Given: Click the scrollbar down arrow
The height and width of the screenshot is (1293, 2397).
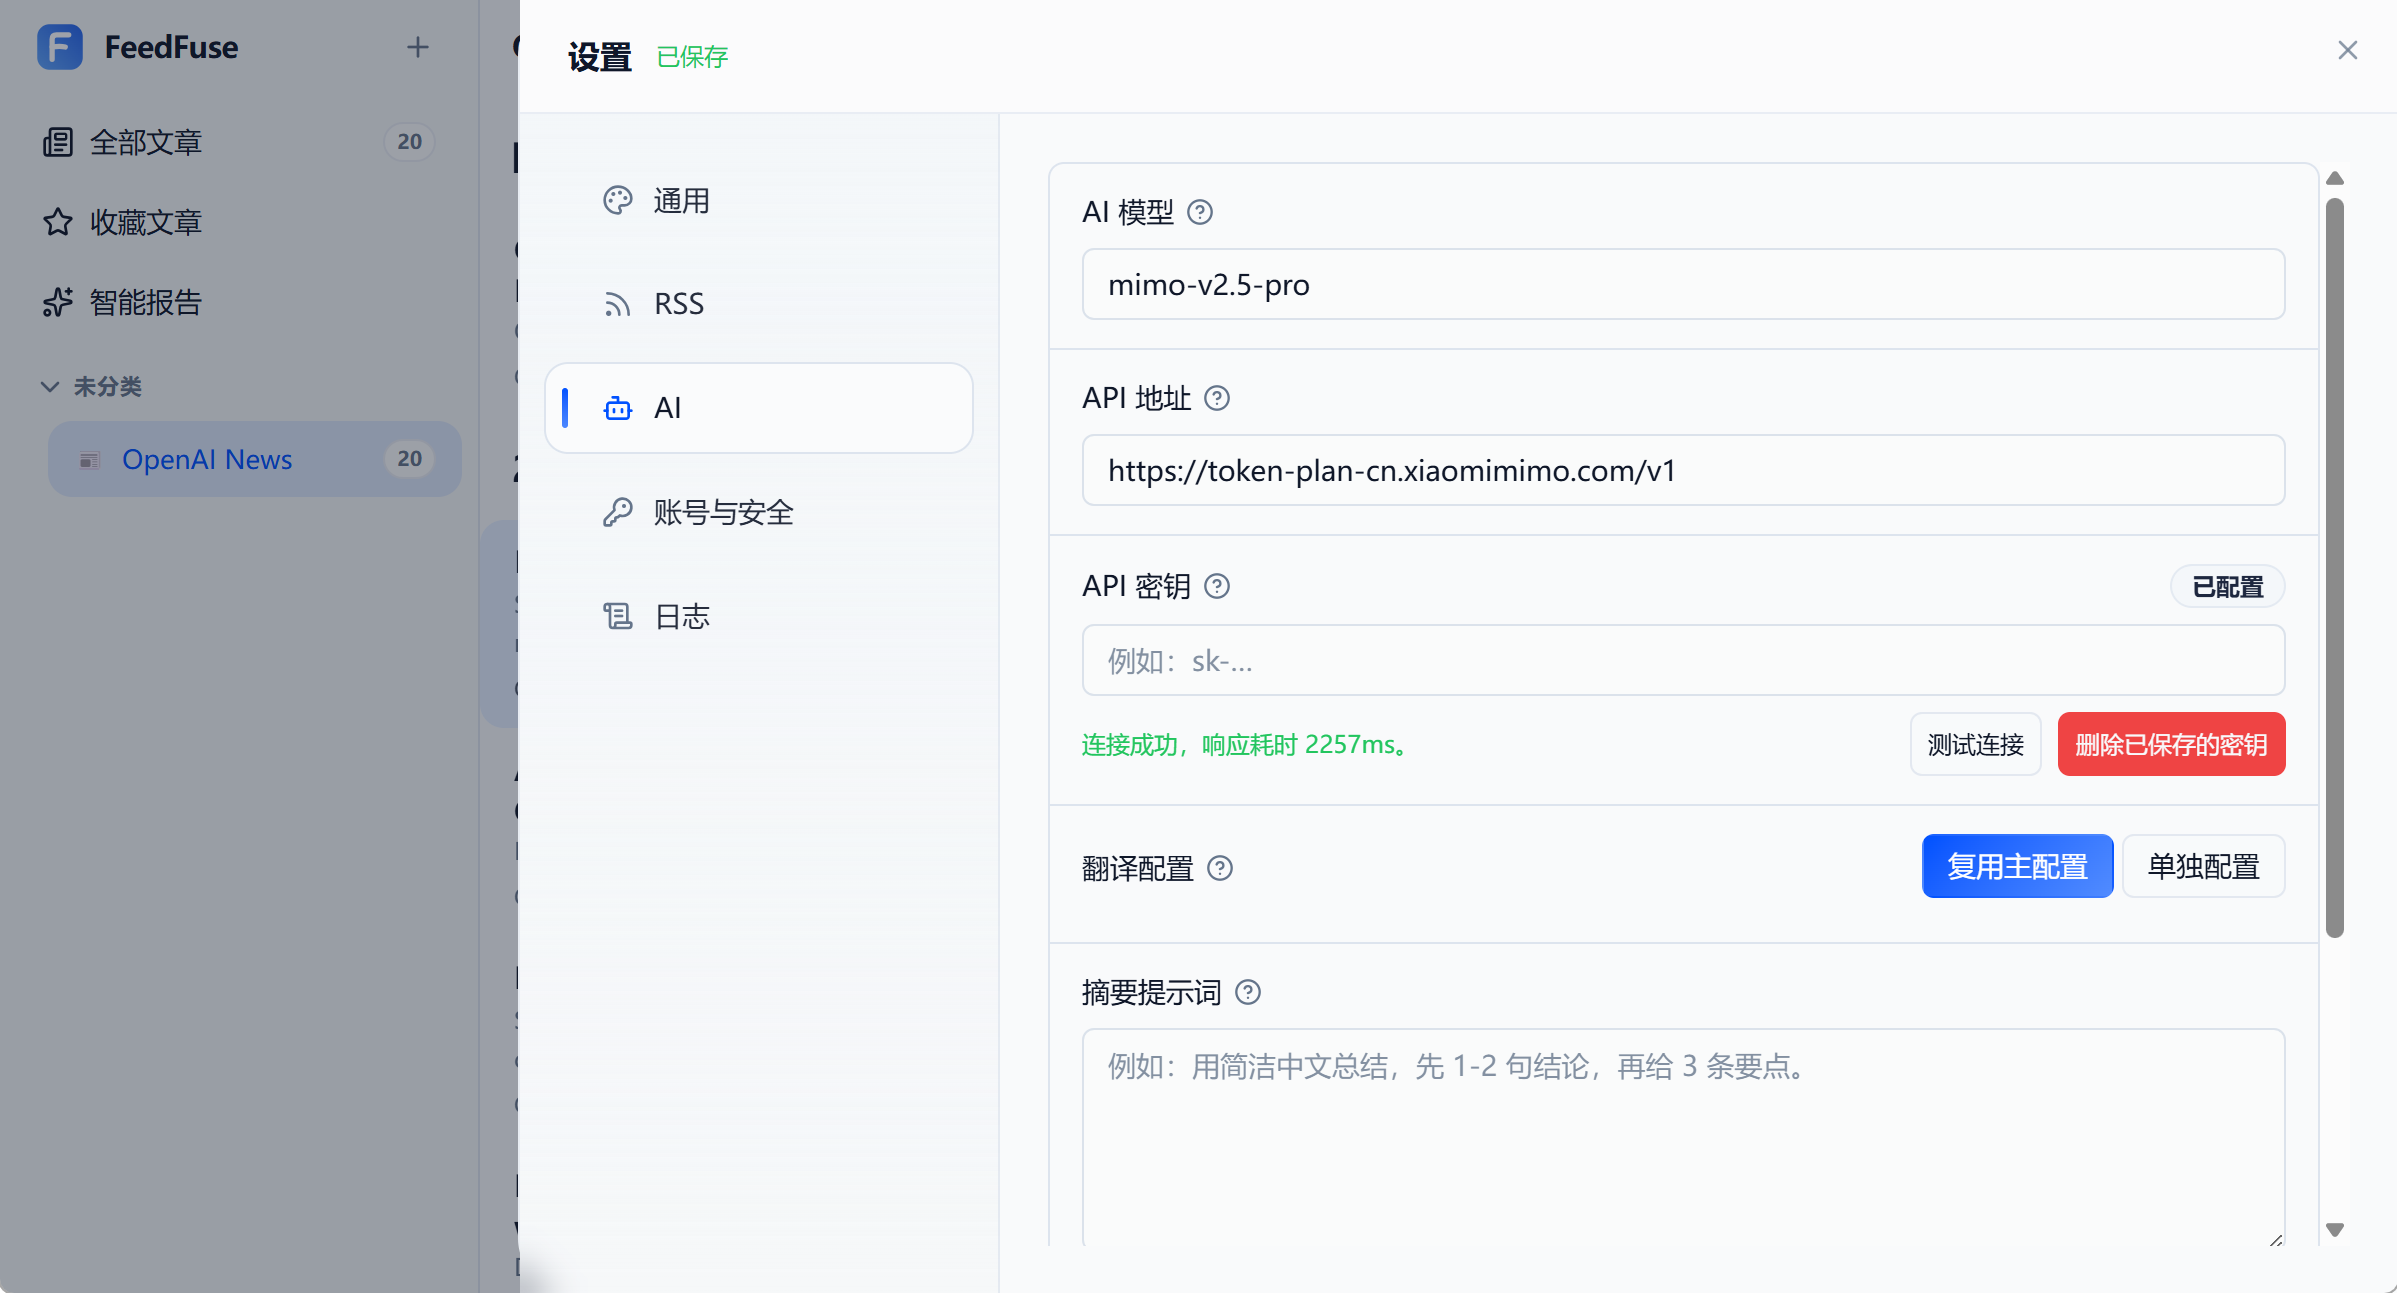Looking at the screenshot, I should [x=2335, y=1230].
